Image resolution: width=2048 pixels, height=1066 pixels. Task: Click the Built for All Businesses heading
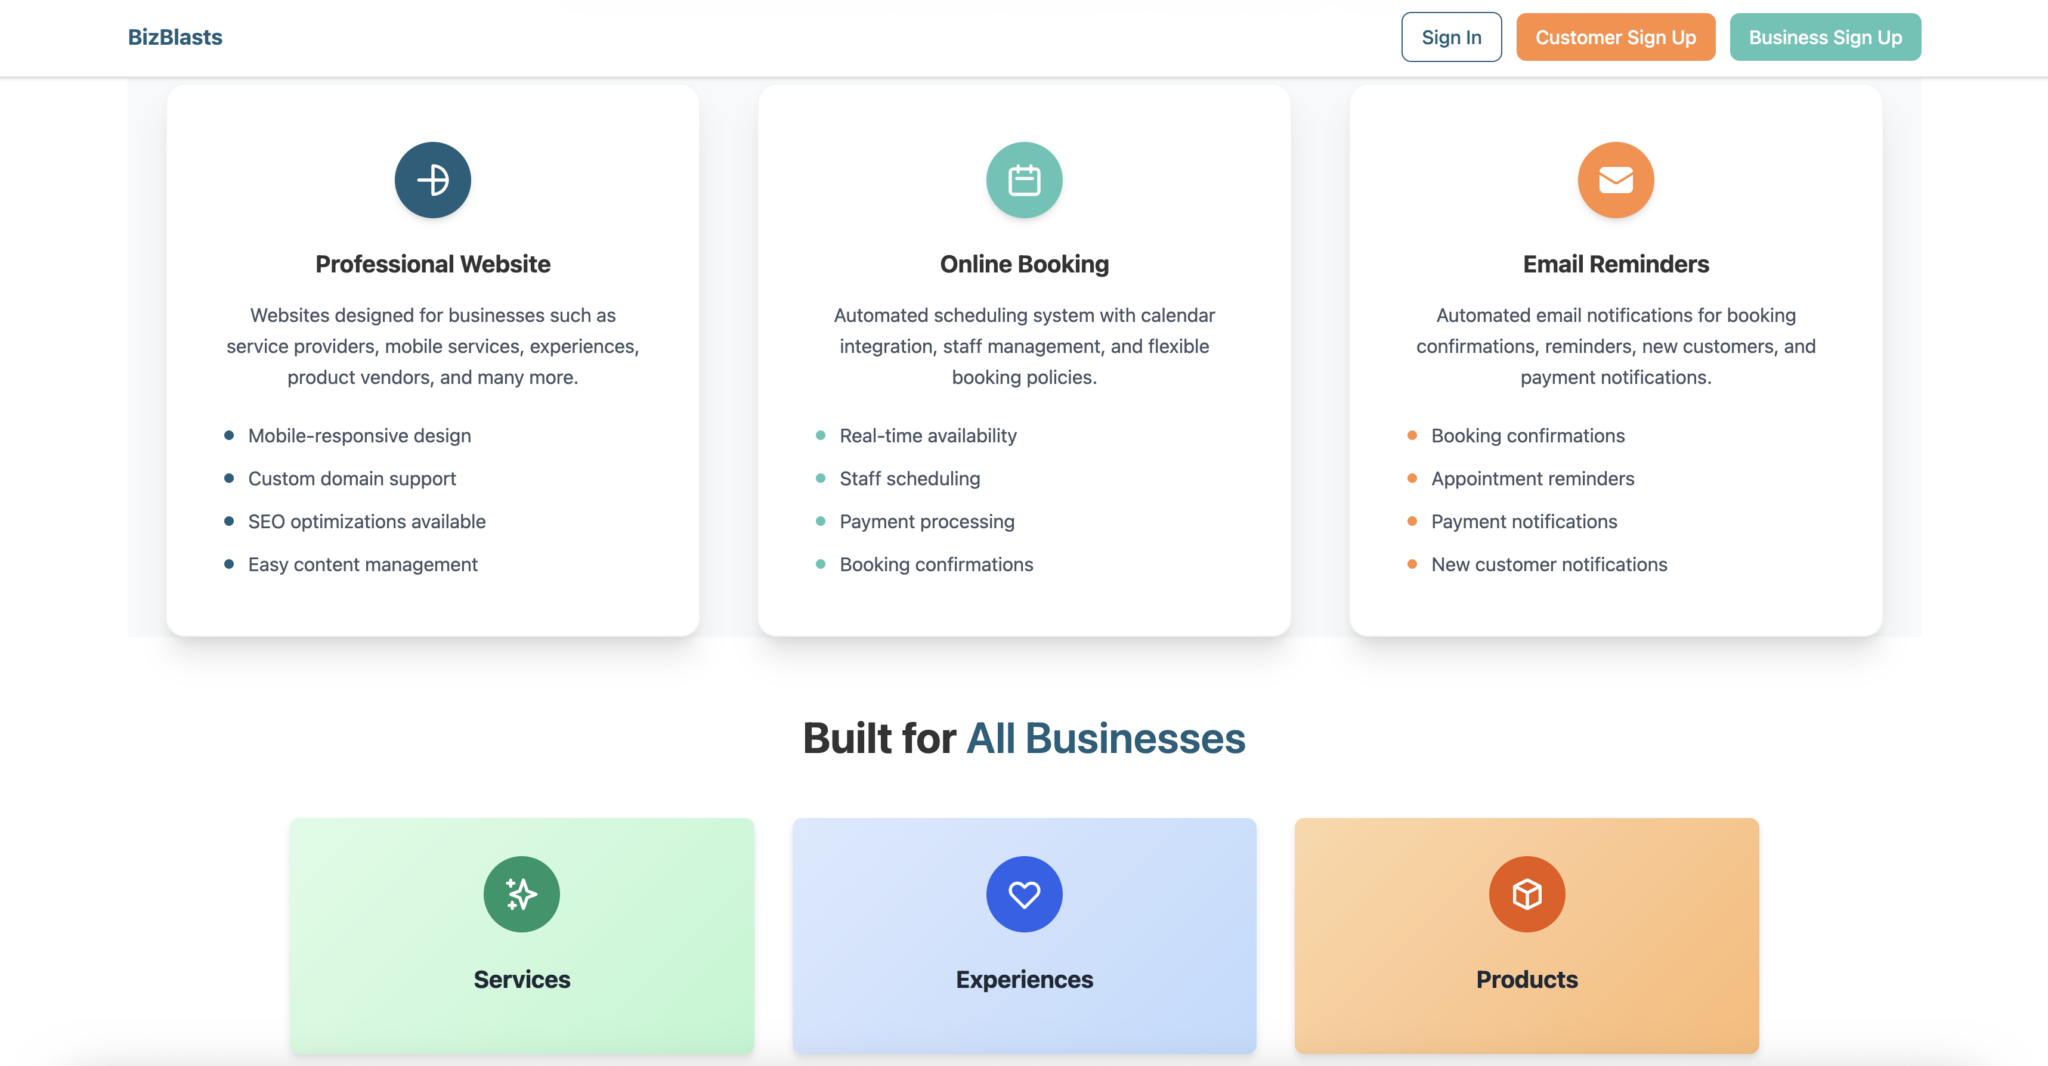click(1024, 739)
